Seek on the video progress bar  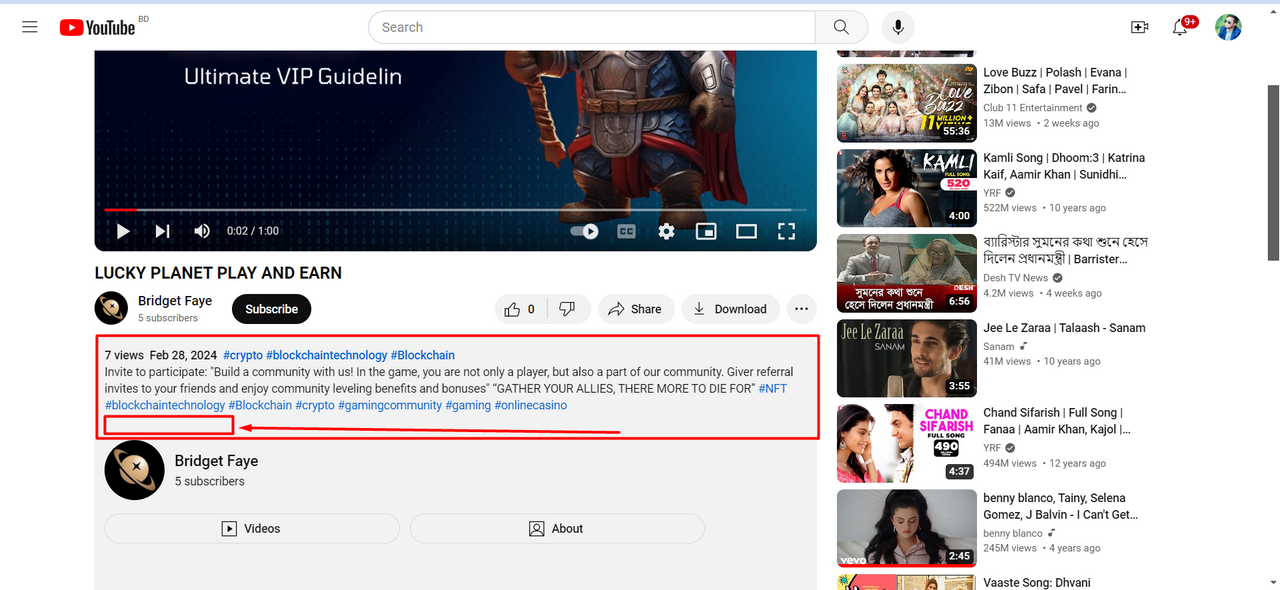[x=455, y=210]
